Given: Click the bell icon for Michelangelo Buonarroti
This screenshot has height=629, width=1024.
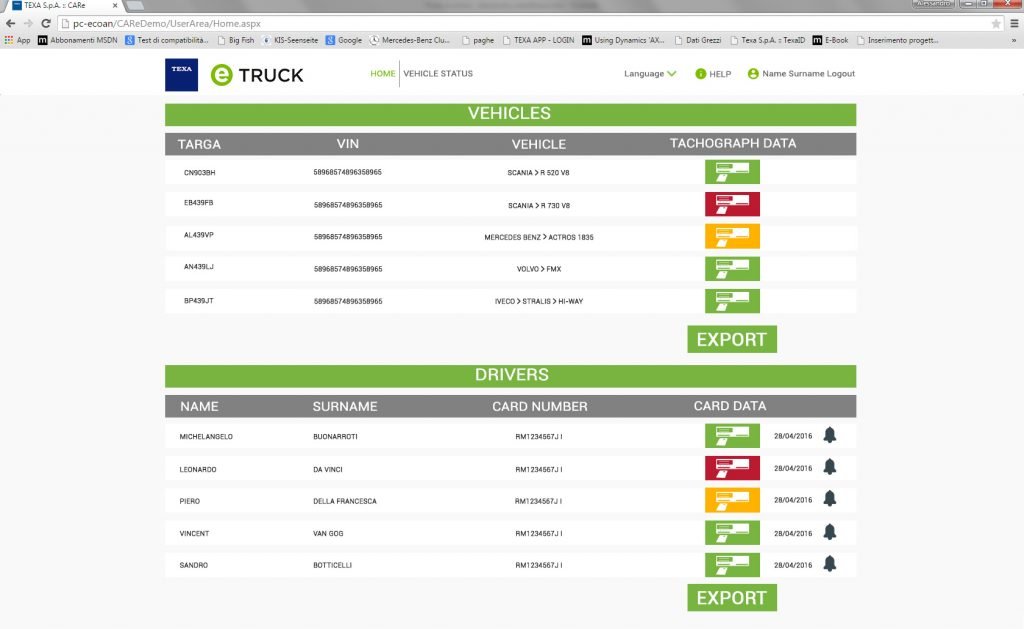Looking at the screenshot, I should coord(829,435).
